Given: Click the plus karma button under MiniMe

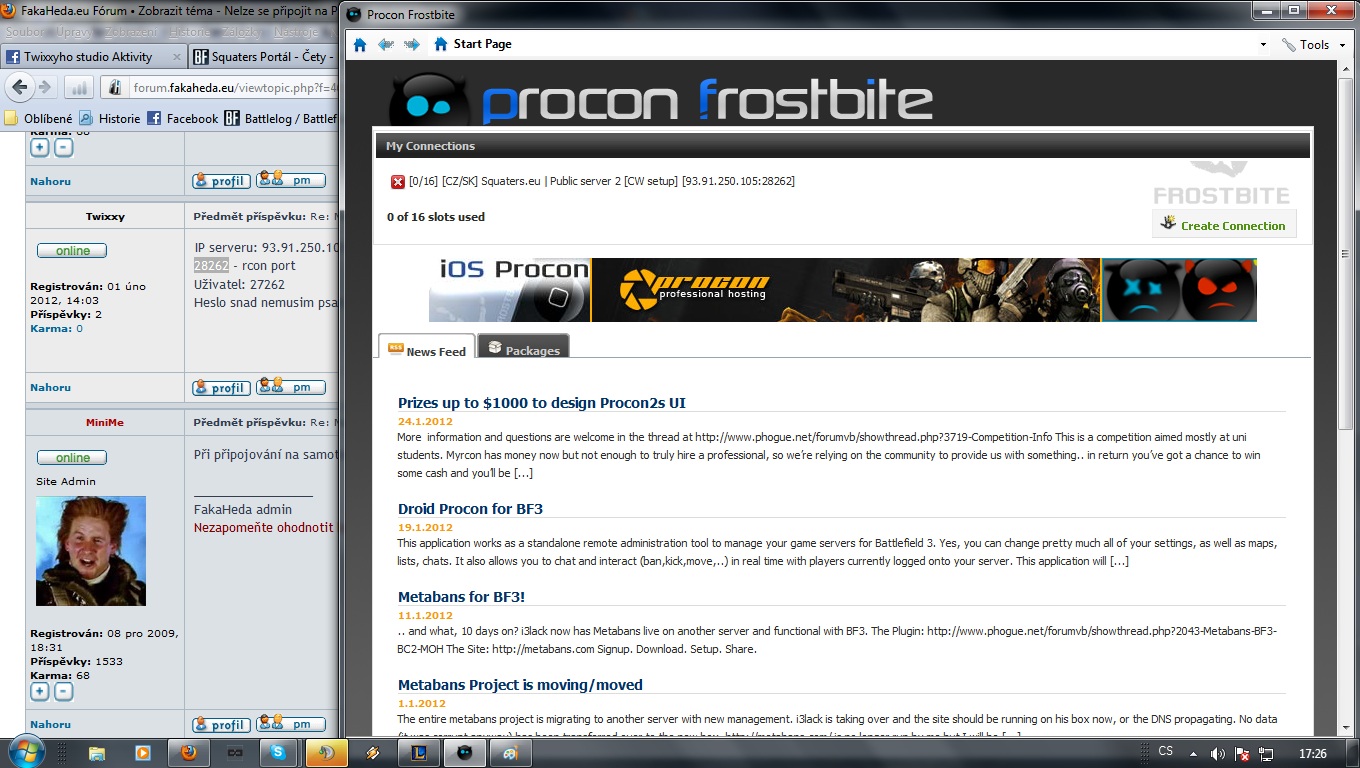Looking at the screenshot, I should tap(40, 691).
